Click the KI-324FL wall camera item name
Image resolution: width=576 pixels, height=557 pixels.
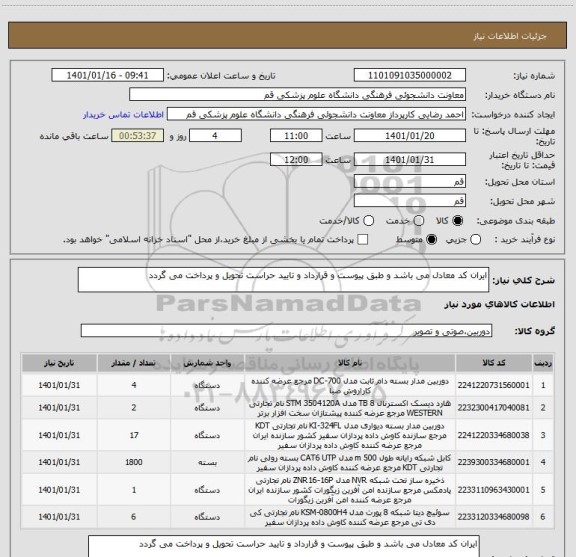point(350,435)
